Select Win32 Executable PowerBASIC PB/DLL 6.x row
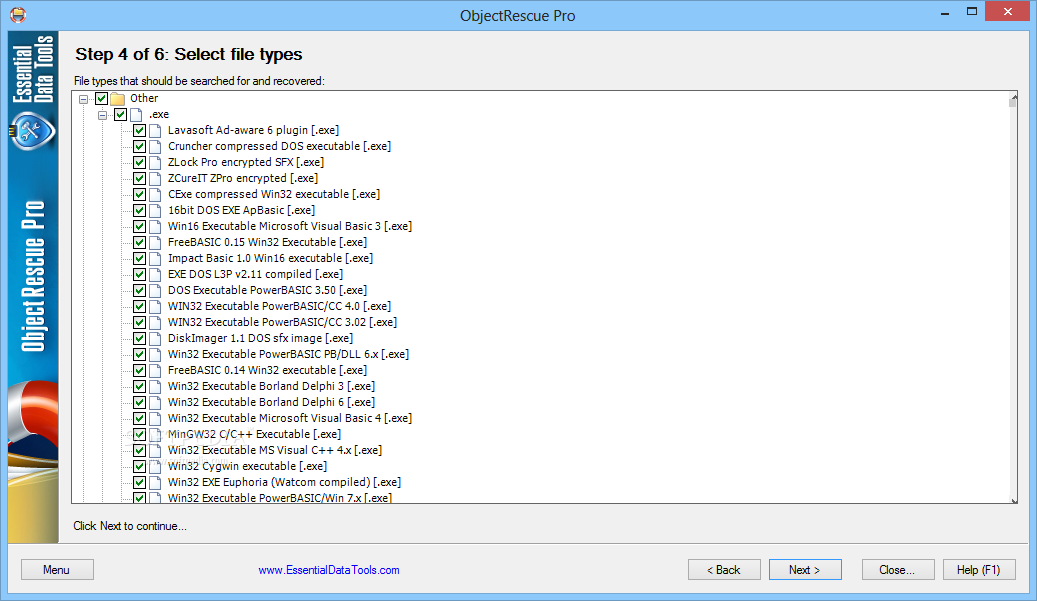The image size is (1037, 601). [x=288, y=354]
